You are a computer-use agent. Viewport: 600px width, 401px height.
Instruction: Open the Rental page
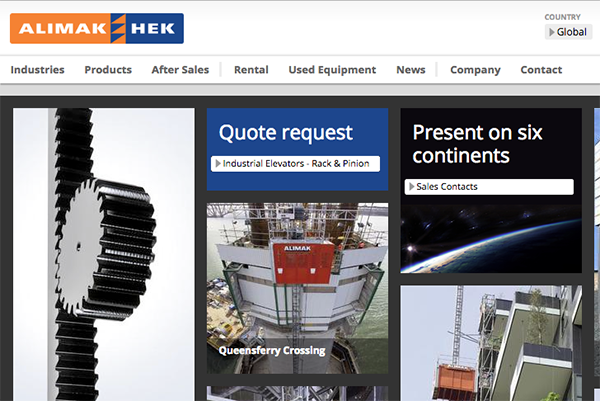pyautogui.click(x=251, y=70)
